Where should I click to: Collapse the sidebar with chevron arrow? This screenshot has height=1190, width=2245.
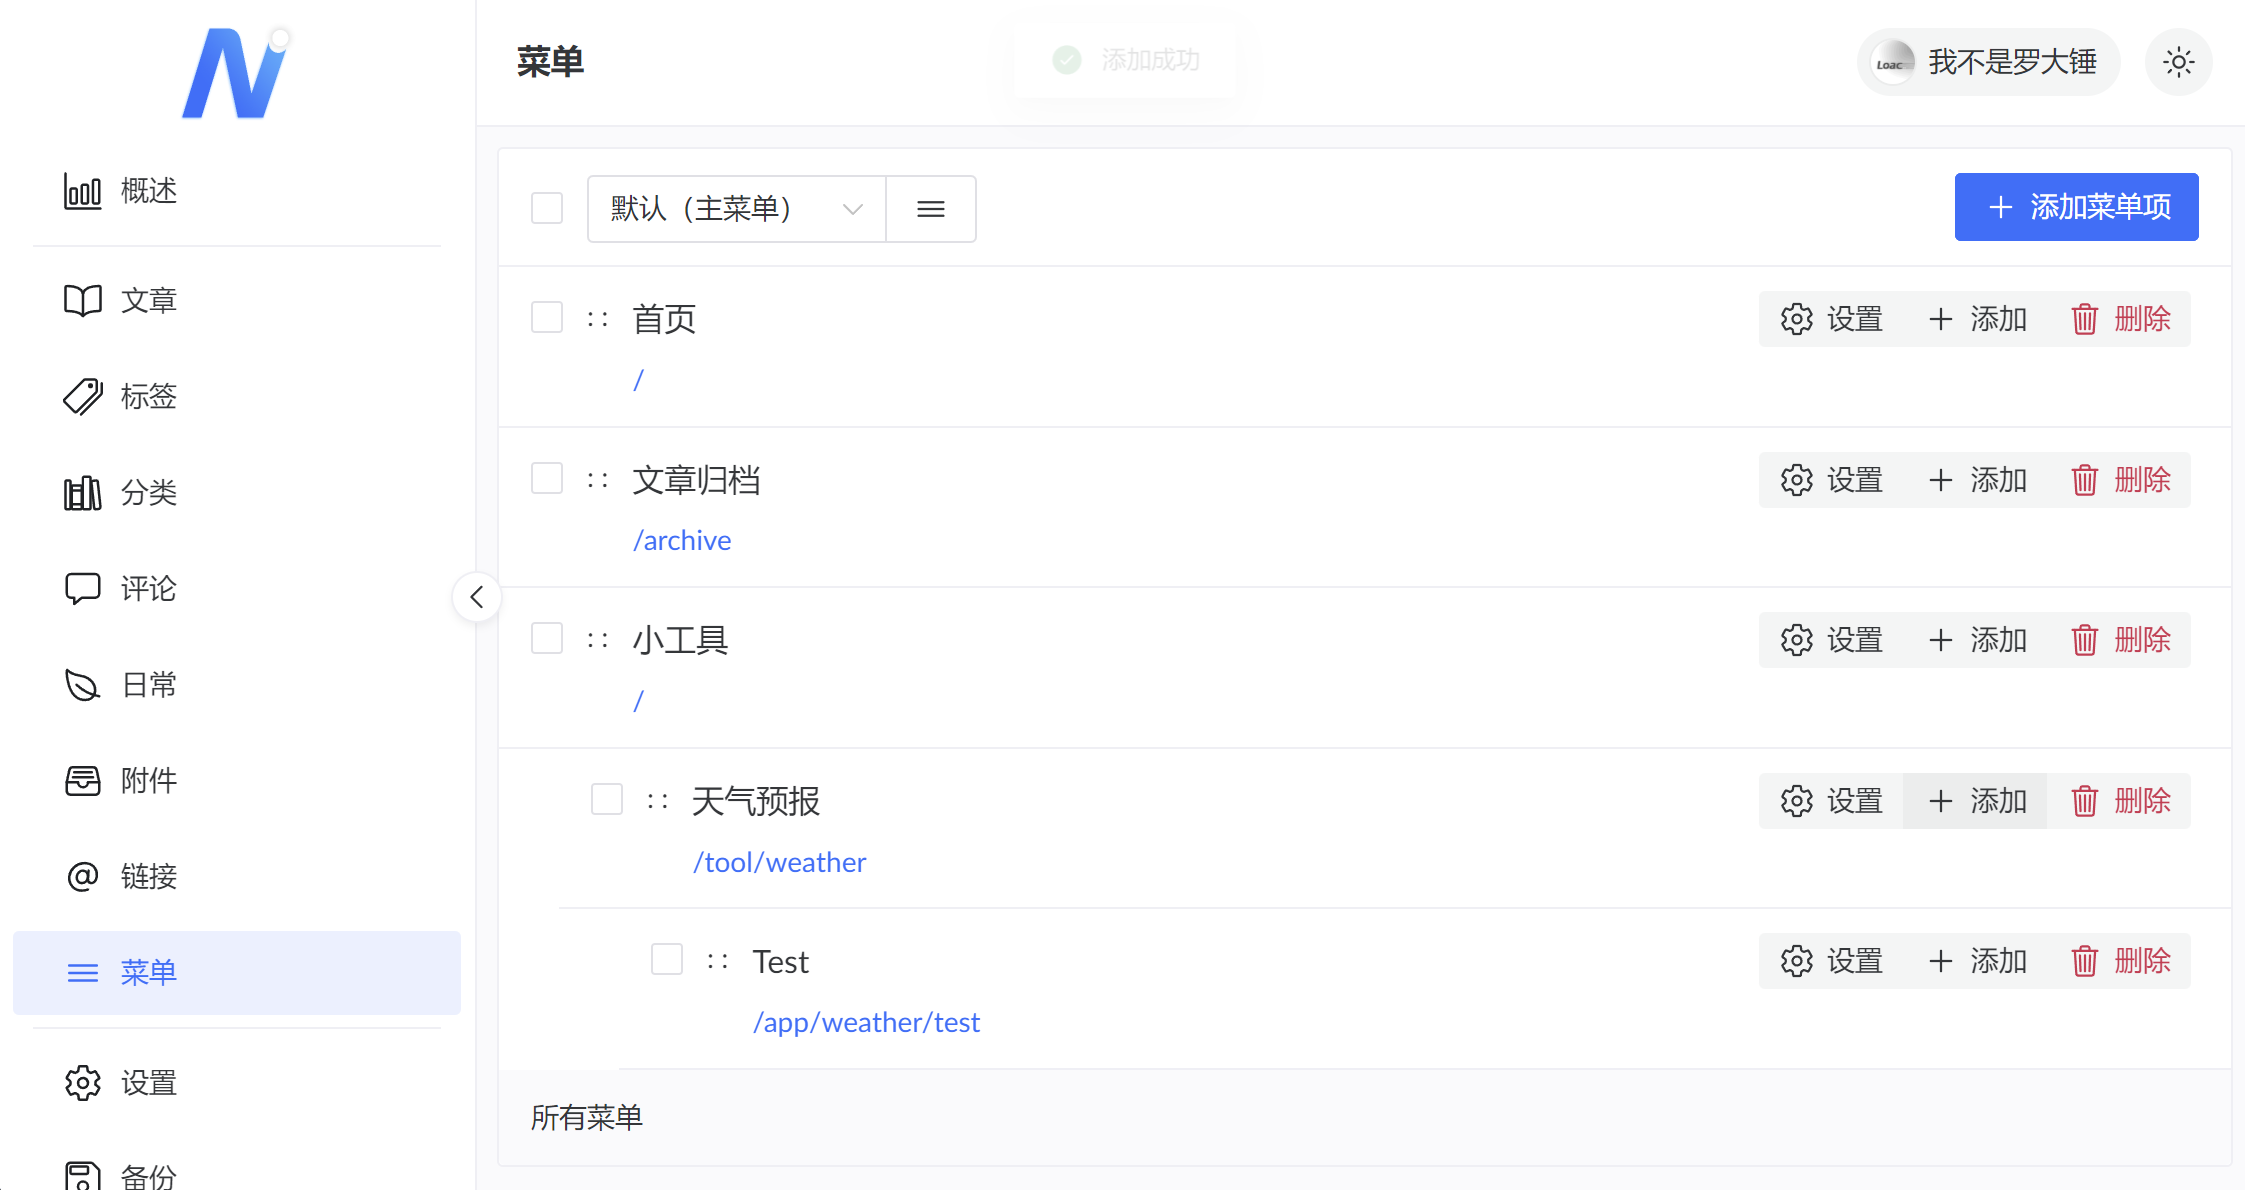477,597
